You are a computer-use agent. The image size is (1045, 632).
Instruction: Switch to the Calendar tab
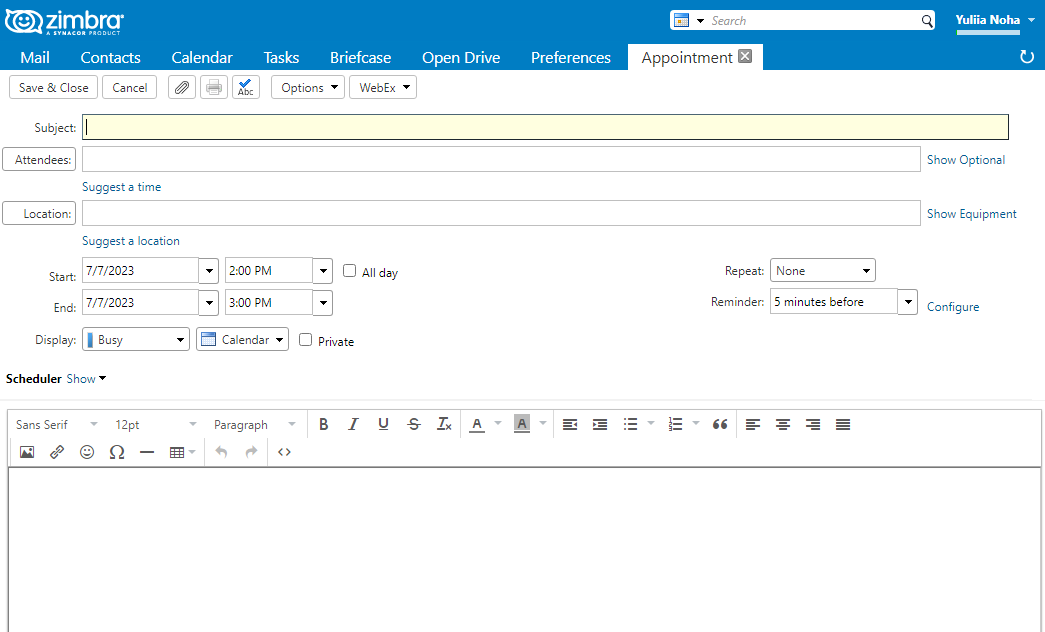[202, 57]
